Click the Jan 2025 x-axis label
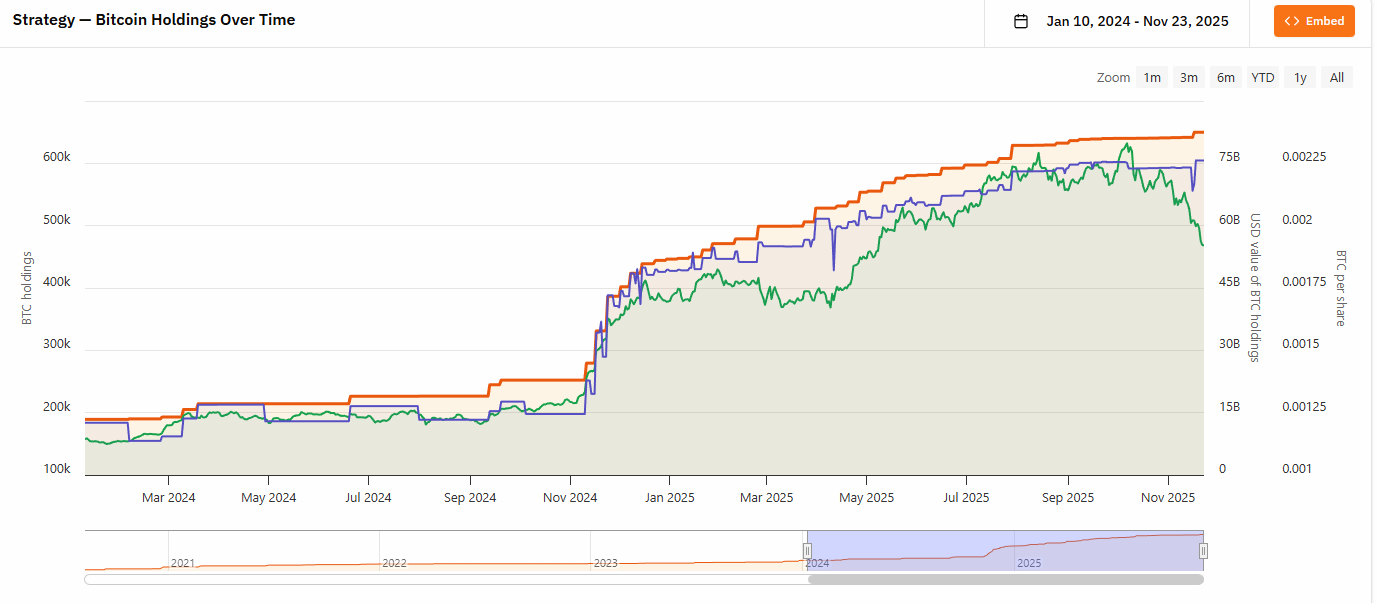Viewport: 1377px width, 603px height. 669,497
